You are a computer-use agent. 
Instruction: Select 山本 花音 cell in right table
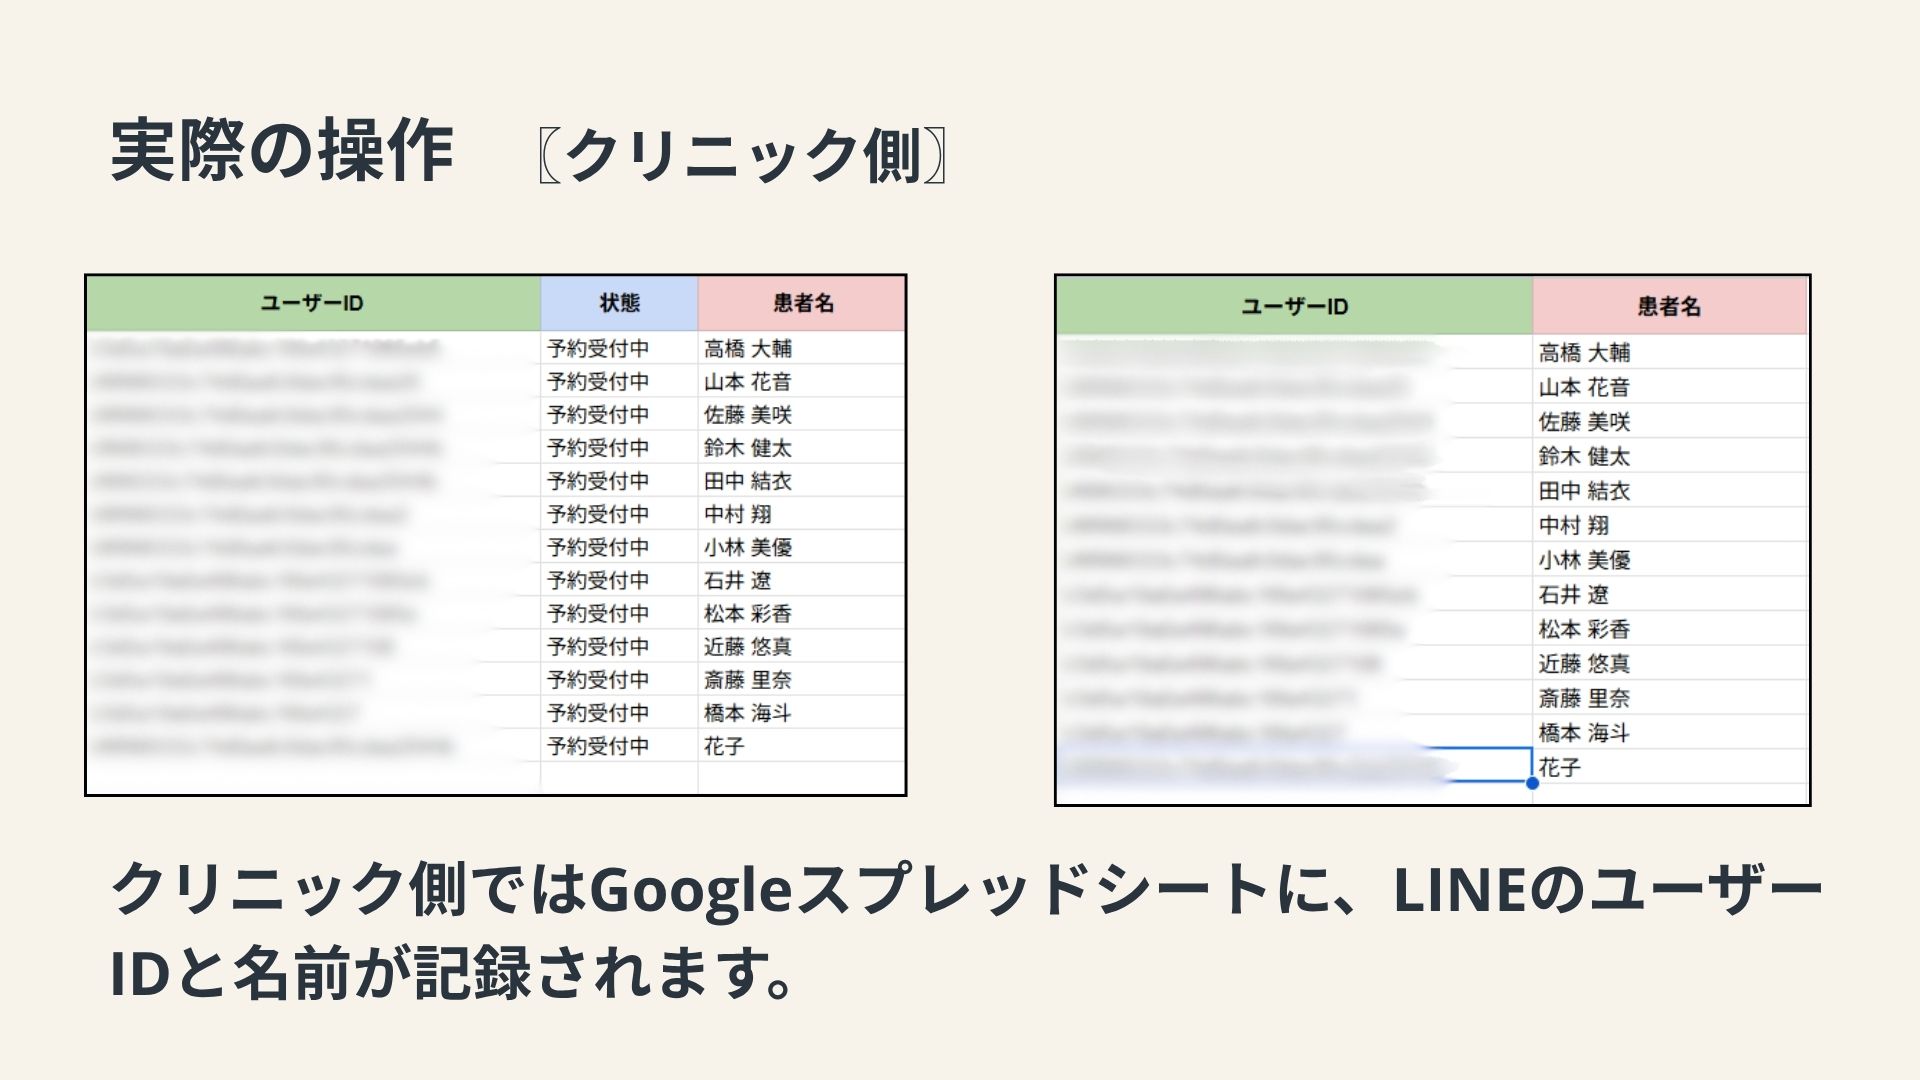point(1584,388)
